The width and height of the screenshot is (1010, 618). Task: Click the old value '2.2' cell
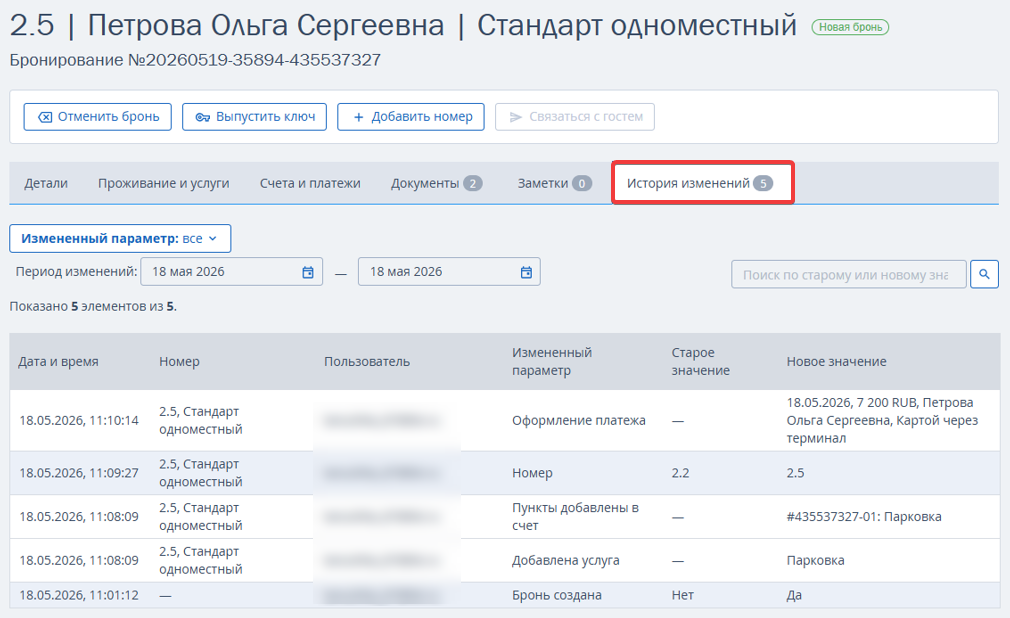680,473
